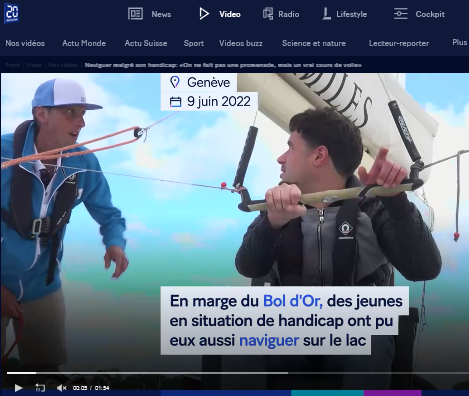Unmute the video sound
Viewport: 469px width, 396px height.
click(61, 388)
